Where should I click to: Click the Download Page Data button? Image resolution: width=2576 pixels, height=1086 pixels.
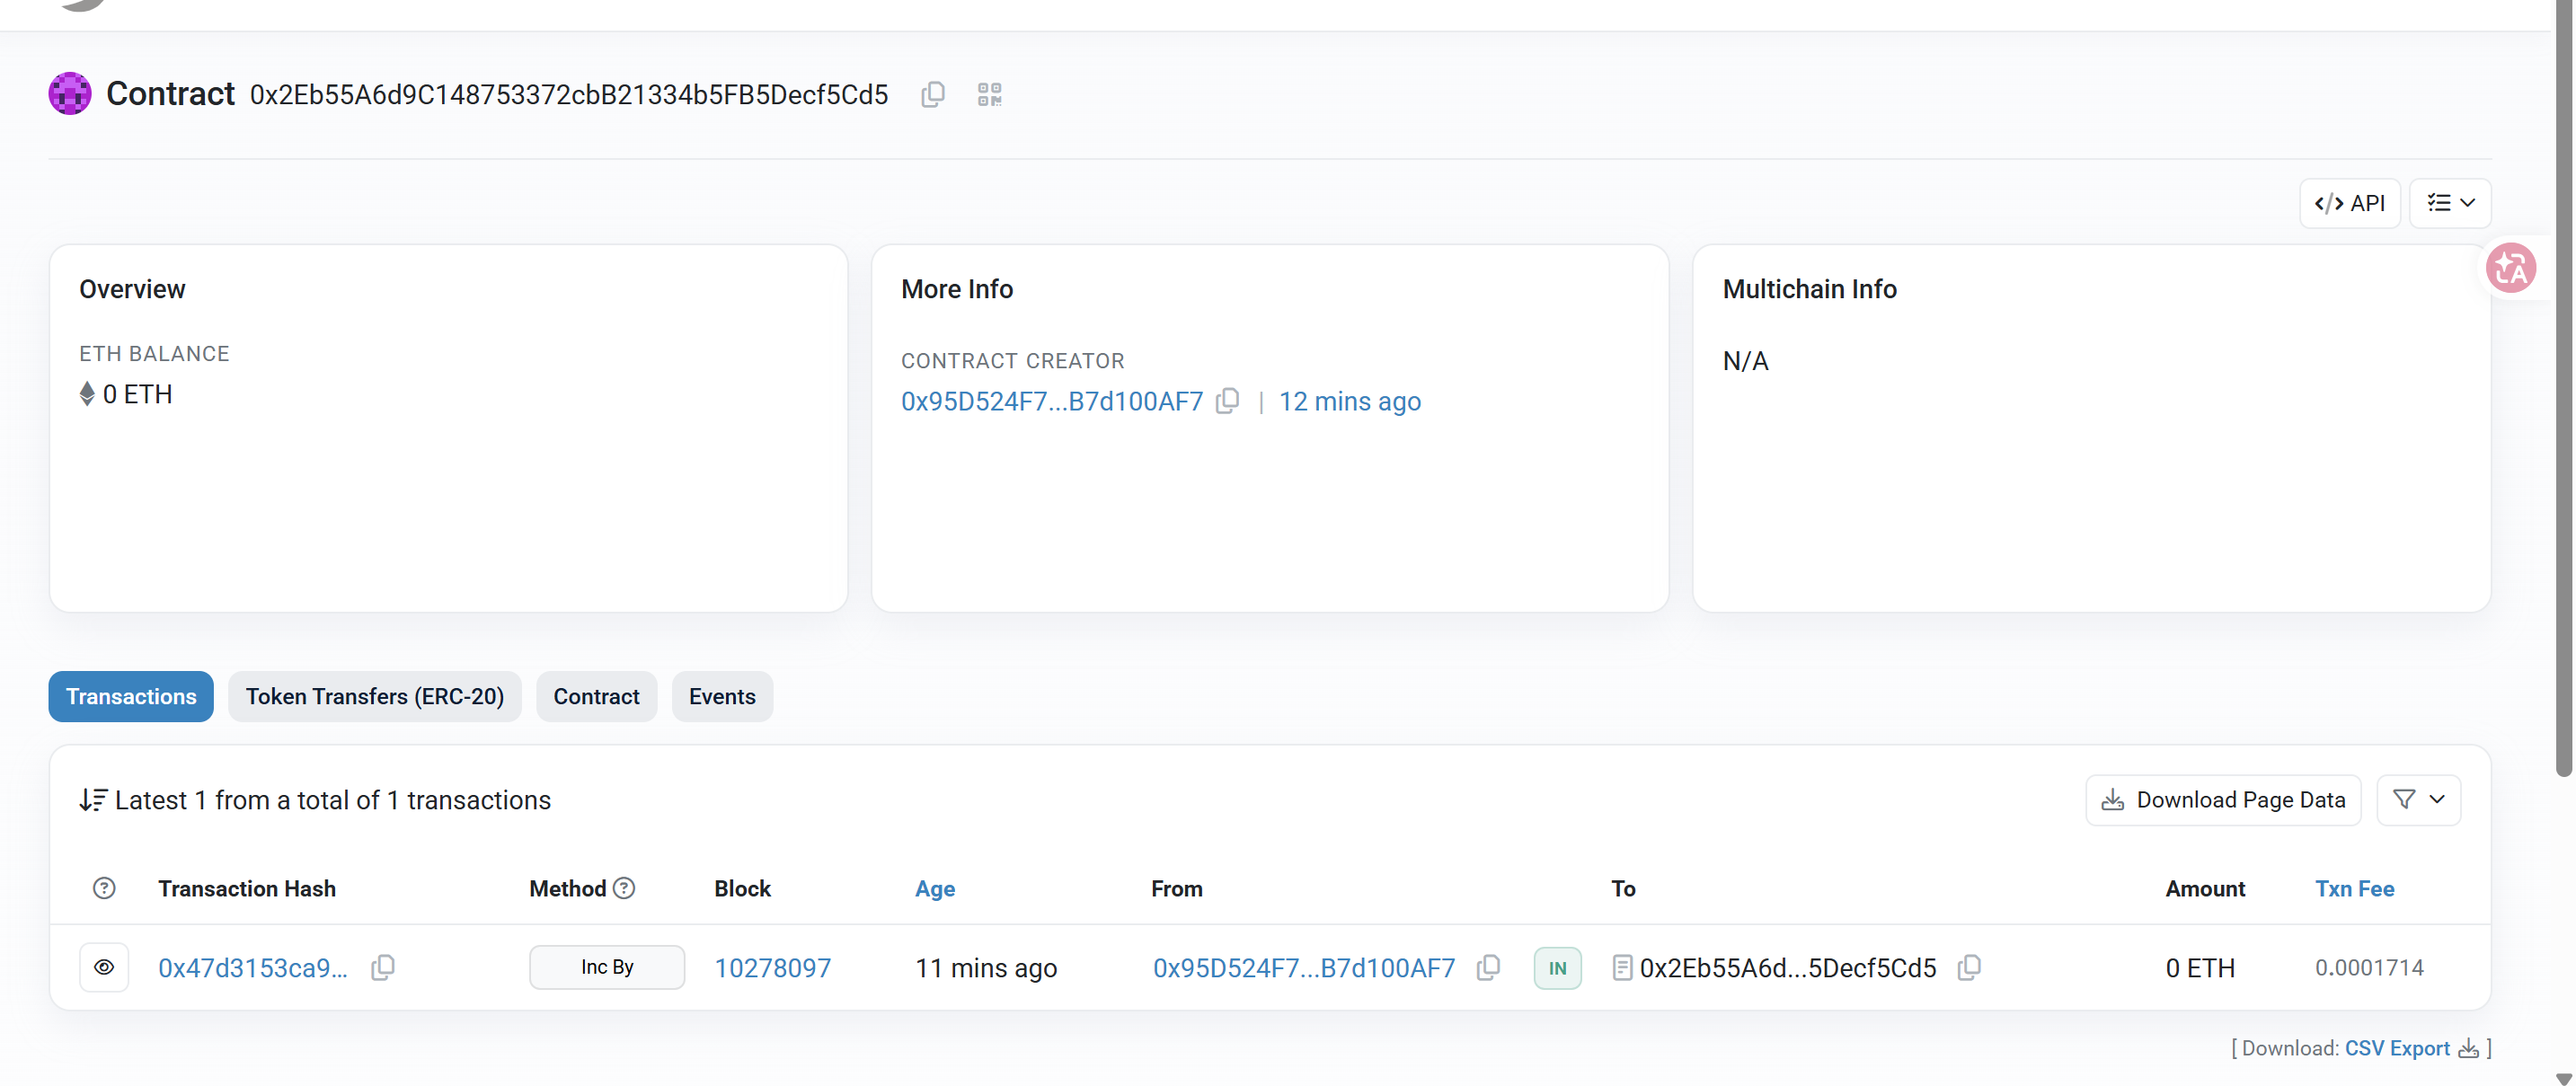pos(2222,799)
